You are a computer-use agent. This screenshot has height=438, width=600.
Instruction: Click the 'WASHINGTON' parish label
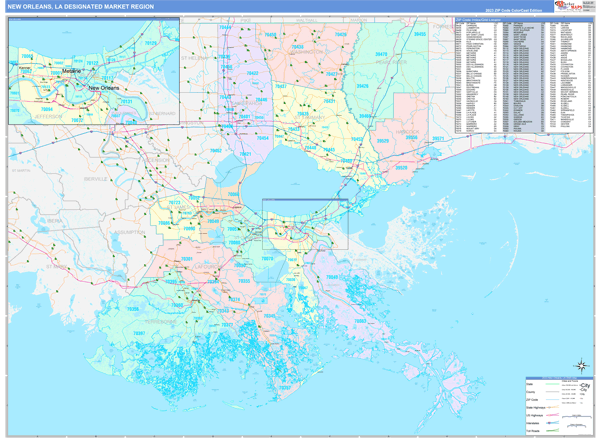(307, 51)
